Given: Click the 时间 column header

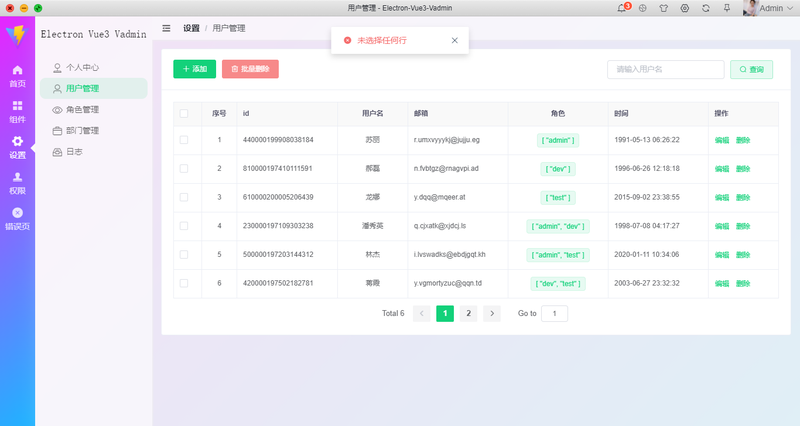Looking at the screenshot, I should pos(621,113).
